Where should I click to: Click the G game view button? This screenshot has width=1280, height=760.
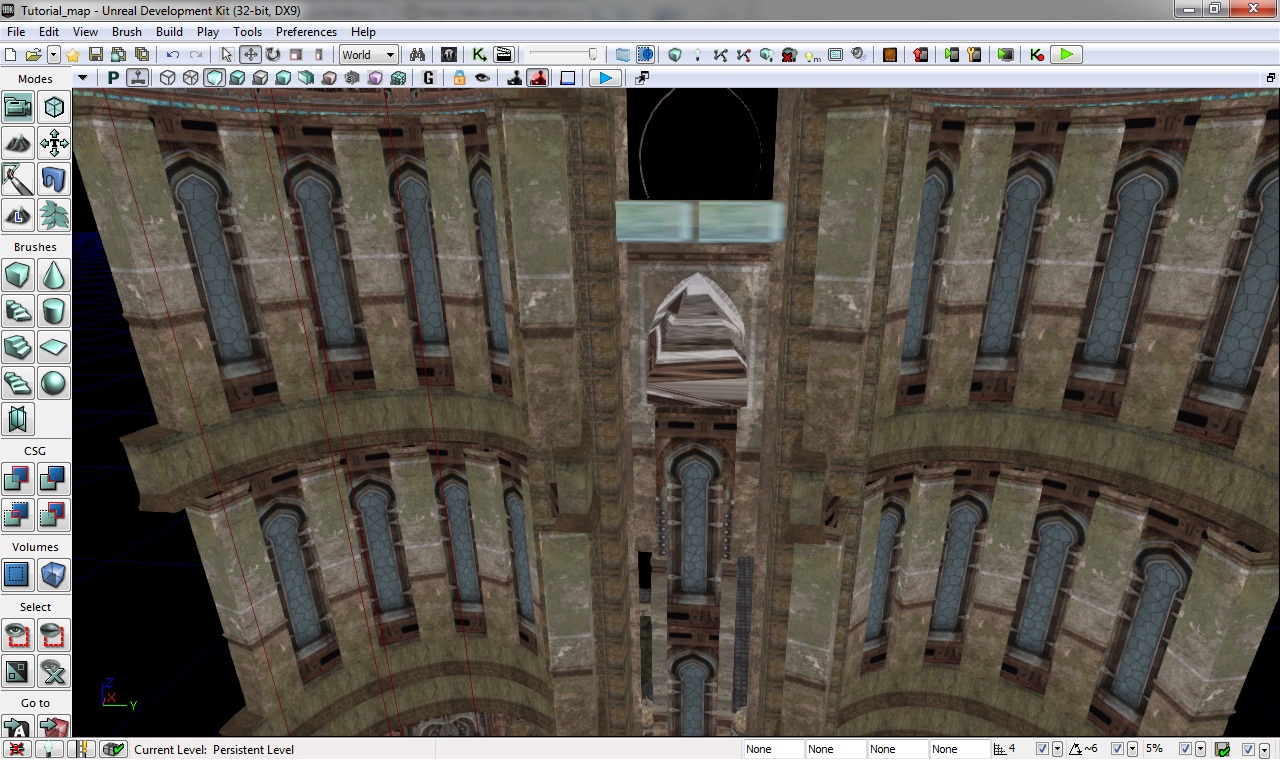[429, 78]
